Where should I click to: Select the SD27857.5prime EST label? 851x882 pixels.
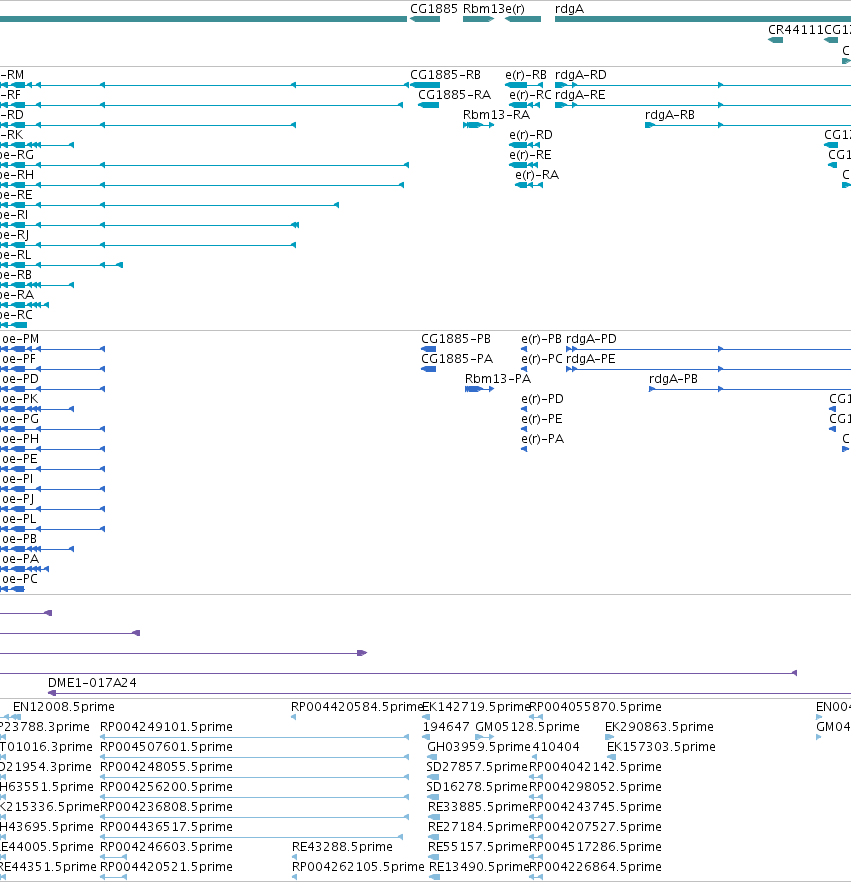477,767
